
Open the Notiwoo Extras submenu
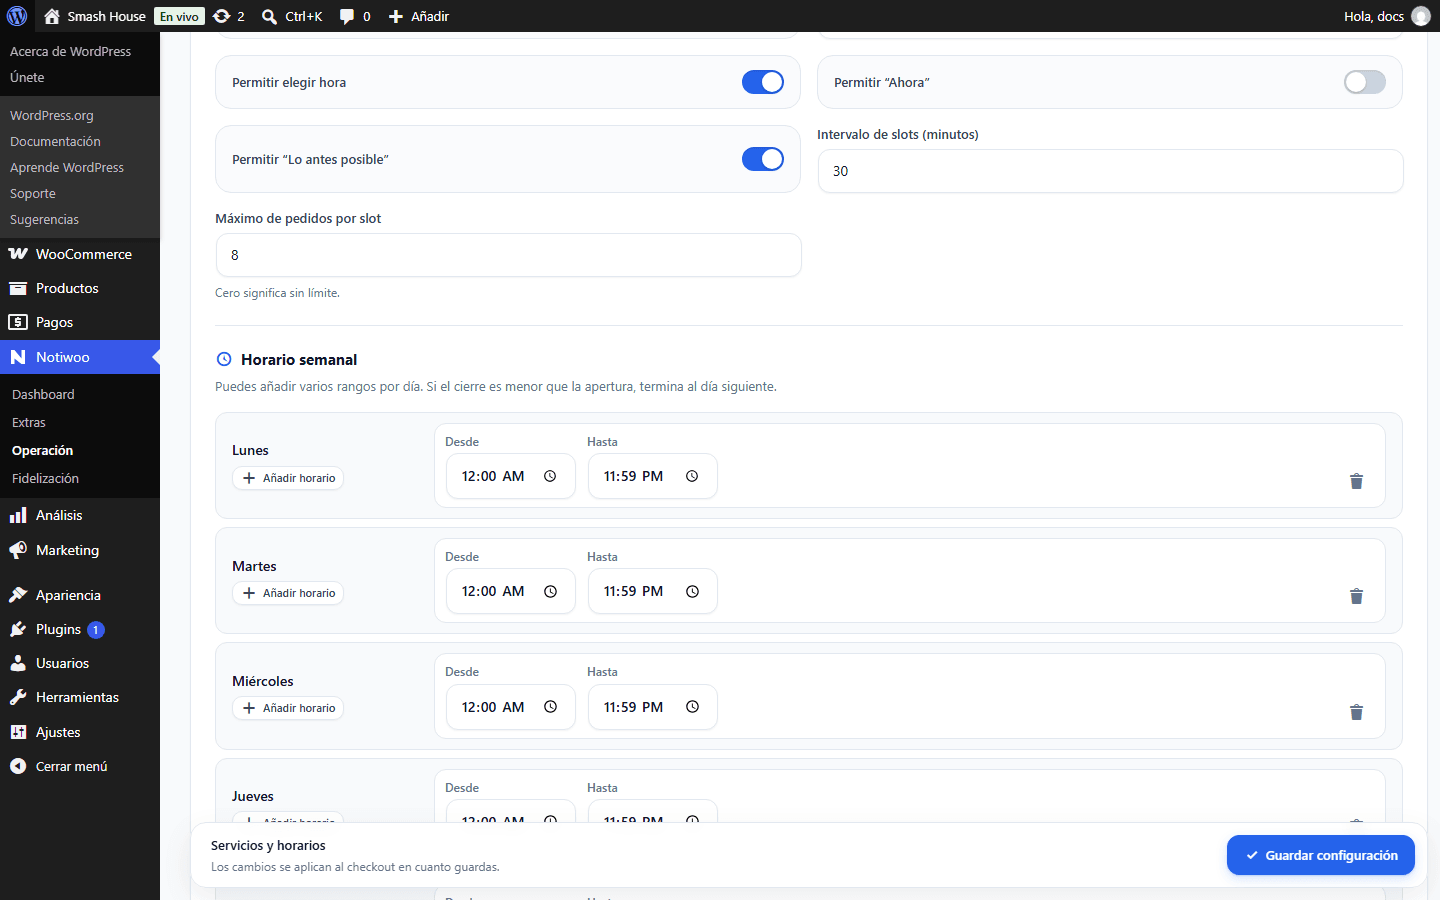tap(29, 422)
